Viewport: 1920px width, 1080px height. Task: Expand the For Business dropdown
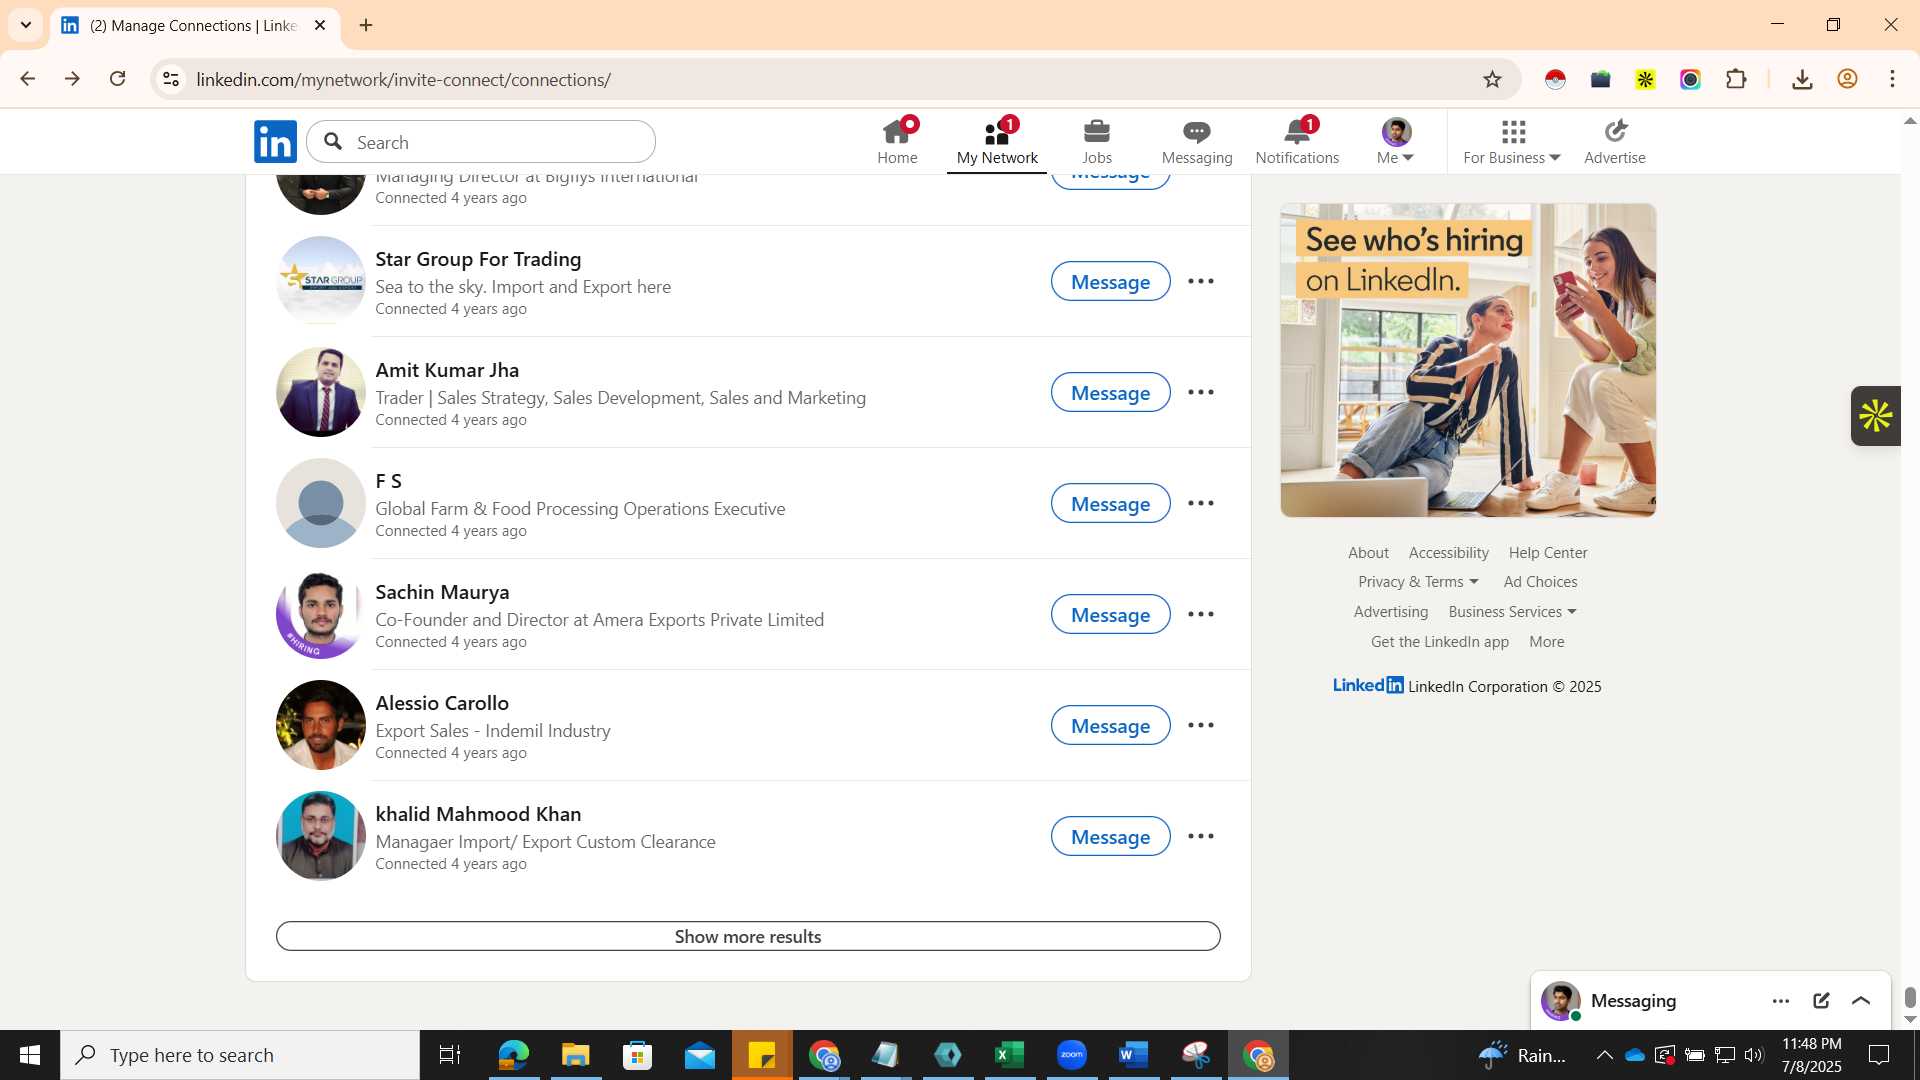click(1512, 141)
